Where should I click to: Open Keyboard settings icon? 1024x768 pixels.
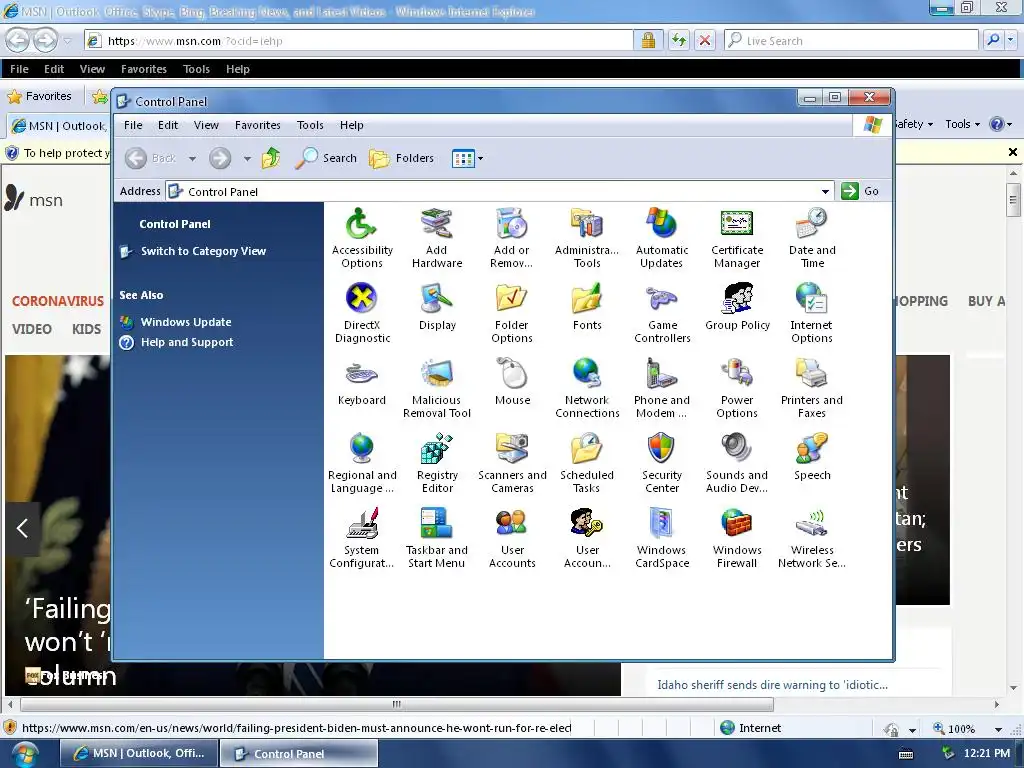click(x=361, y=382)
